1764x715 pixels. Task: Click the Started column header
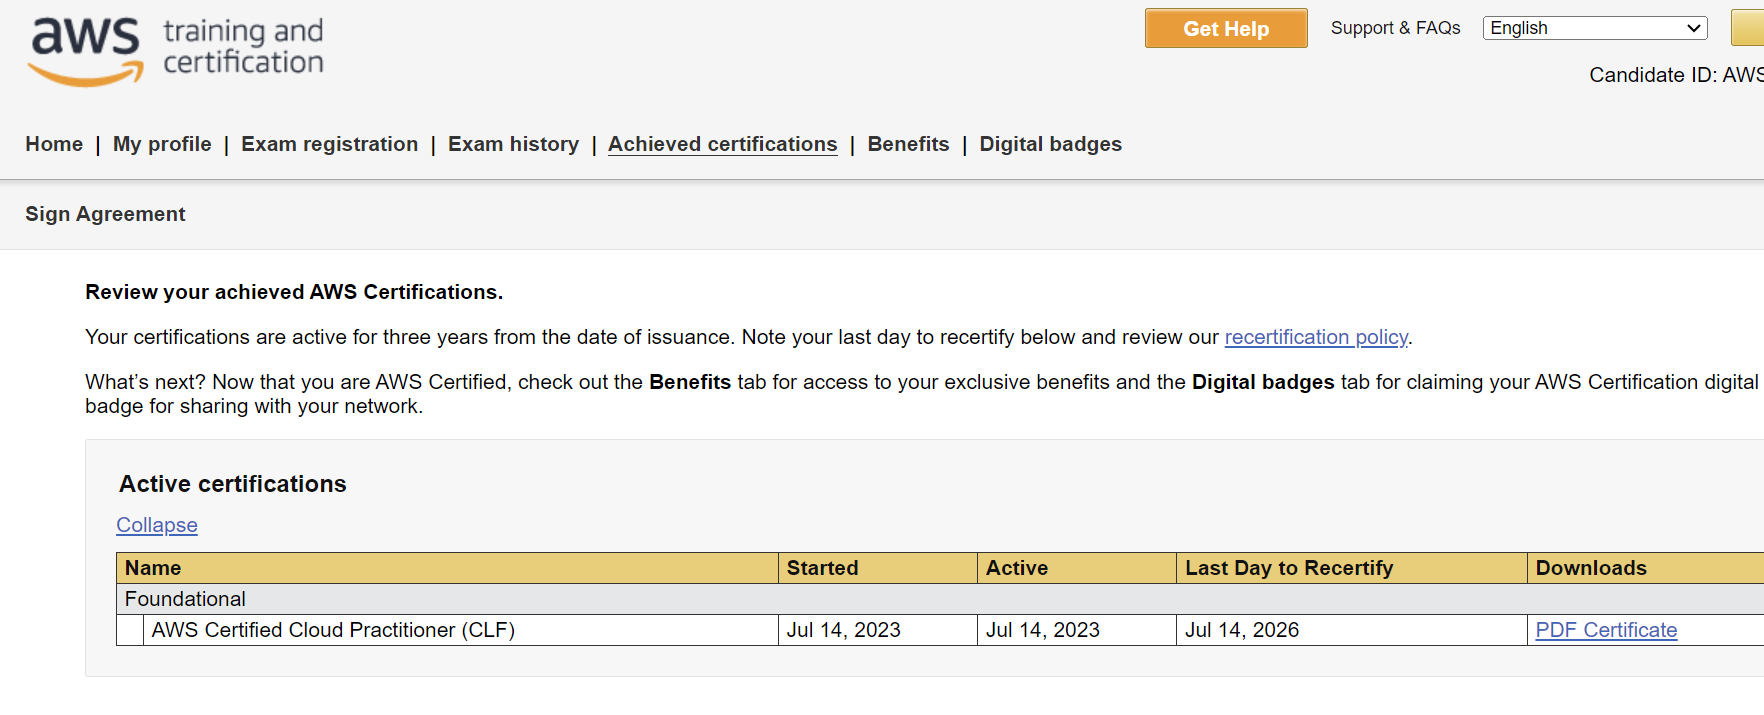point(878,568)
